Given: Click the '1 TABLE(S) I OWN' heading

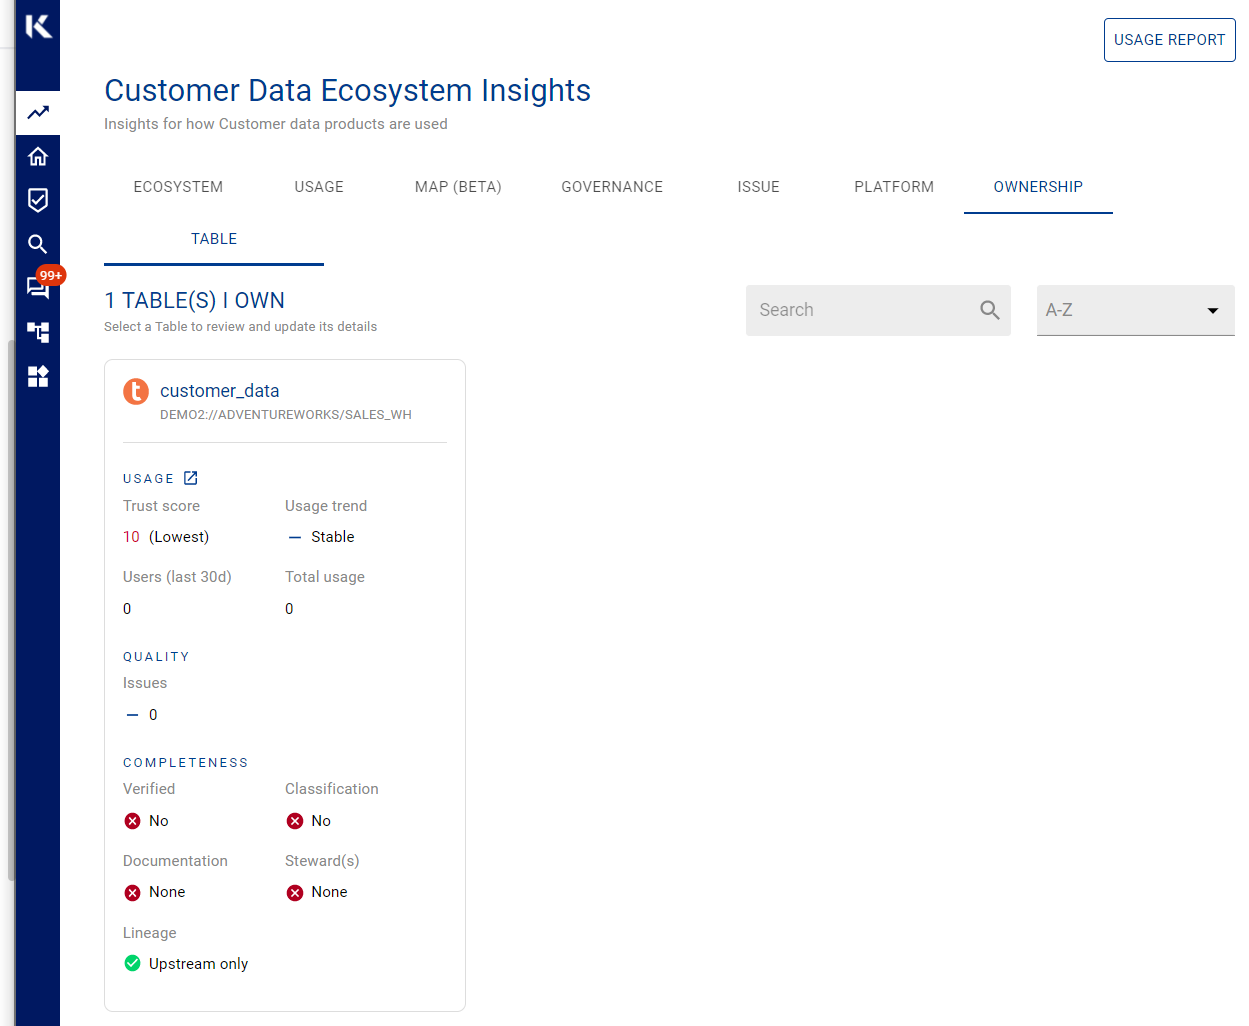Looking at the screenshot, I should tap(195, 301).
